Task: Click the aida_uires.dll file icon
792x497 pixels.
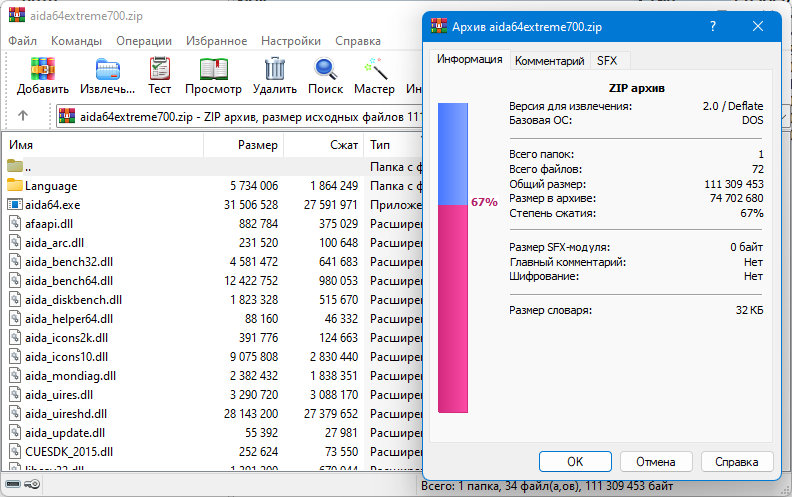Action: [x=15, y=394]
